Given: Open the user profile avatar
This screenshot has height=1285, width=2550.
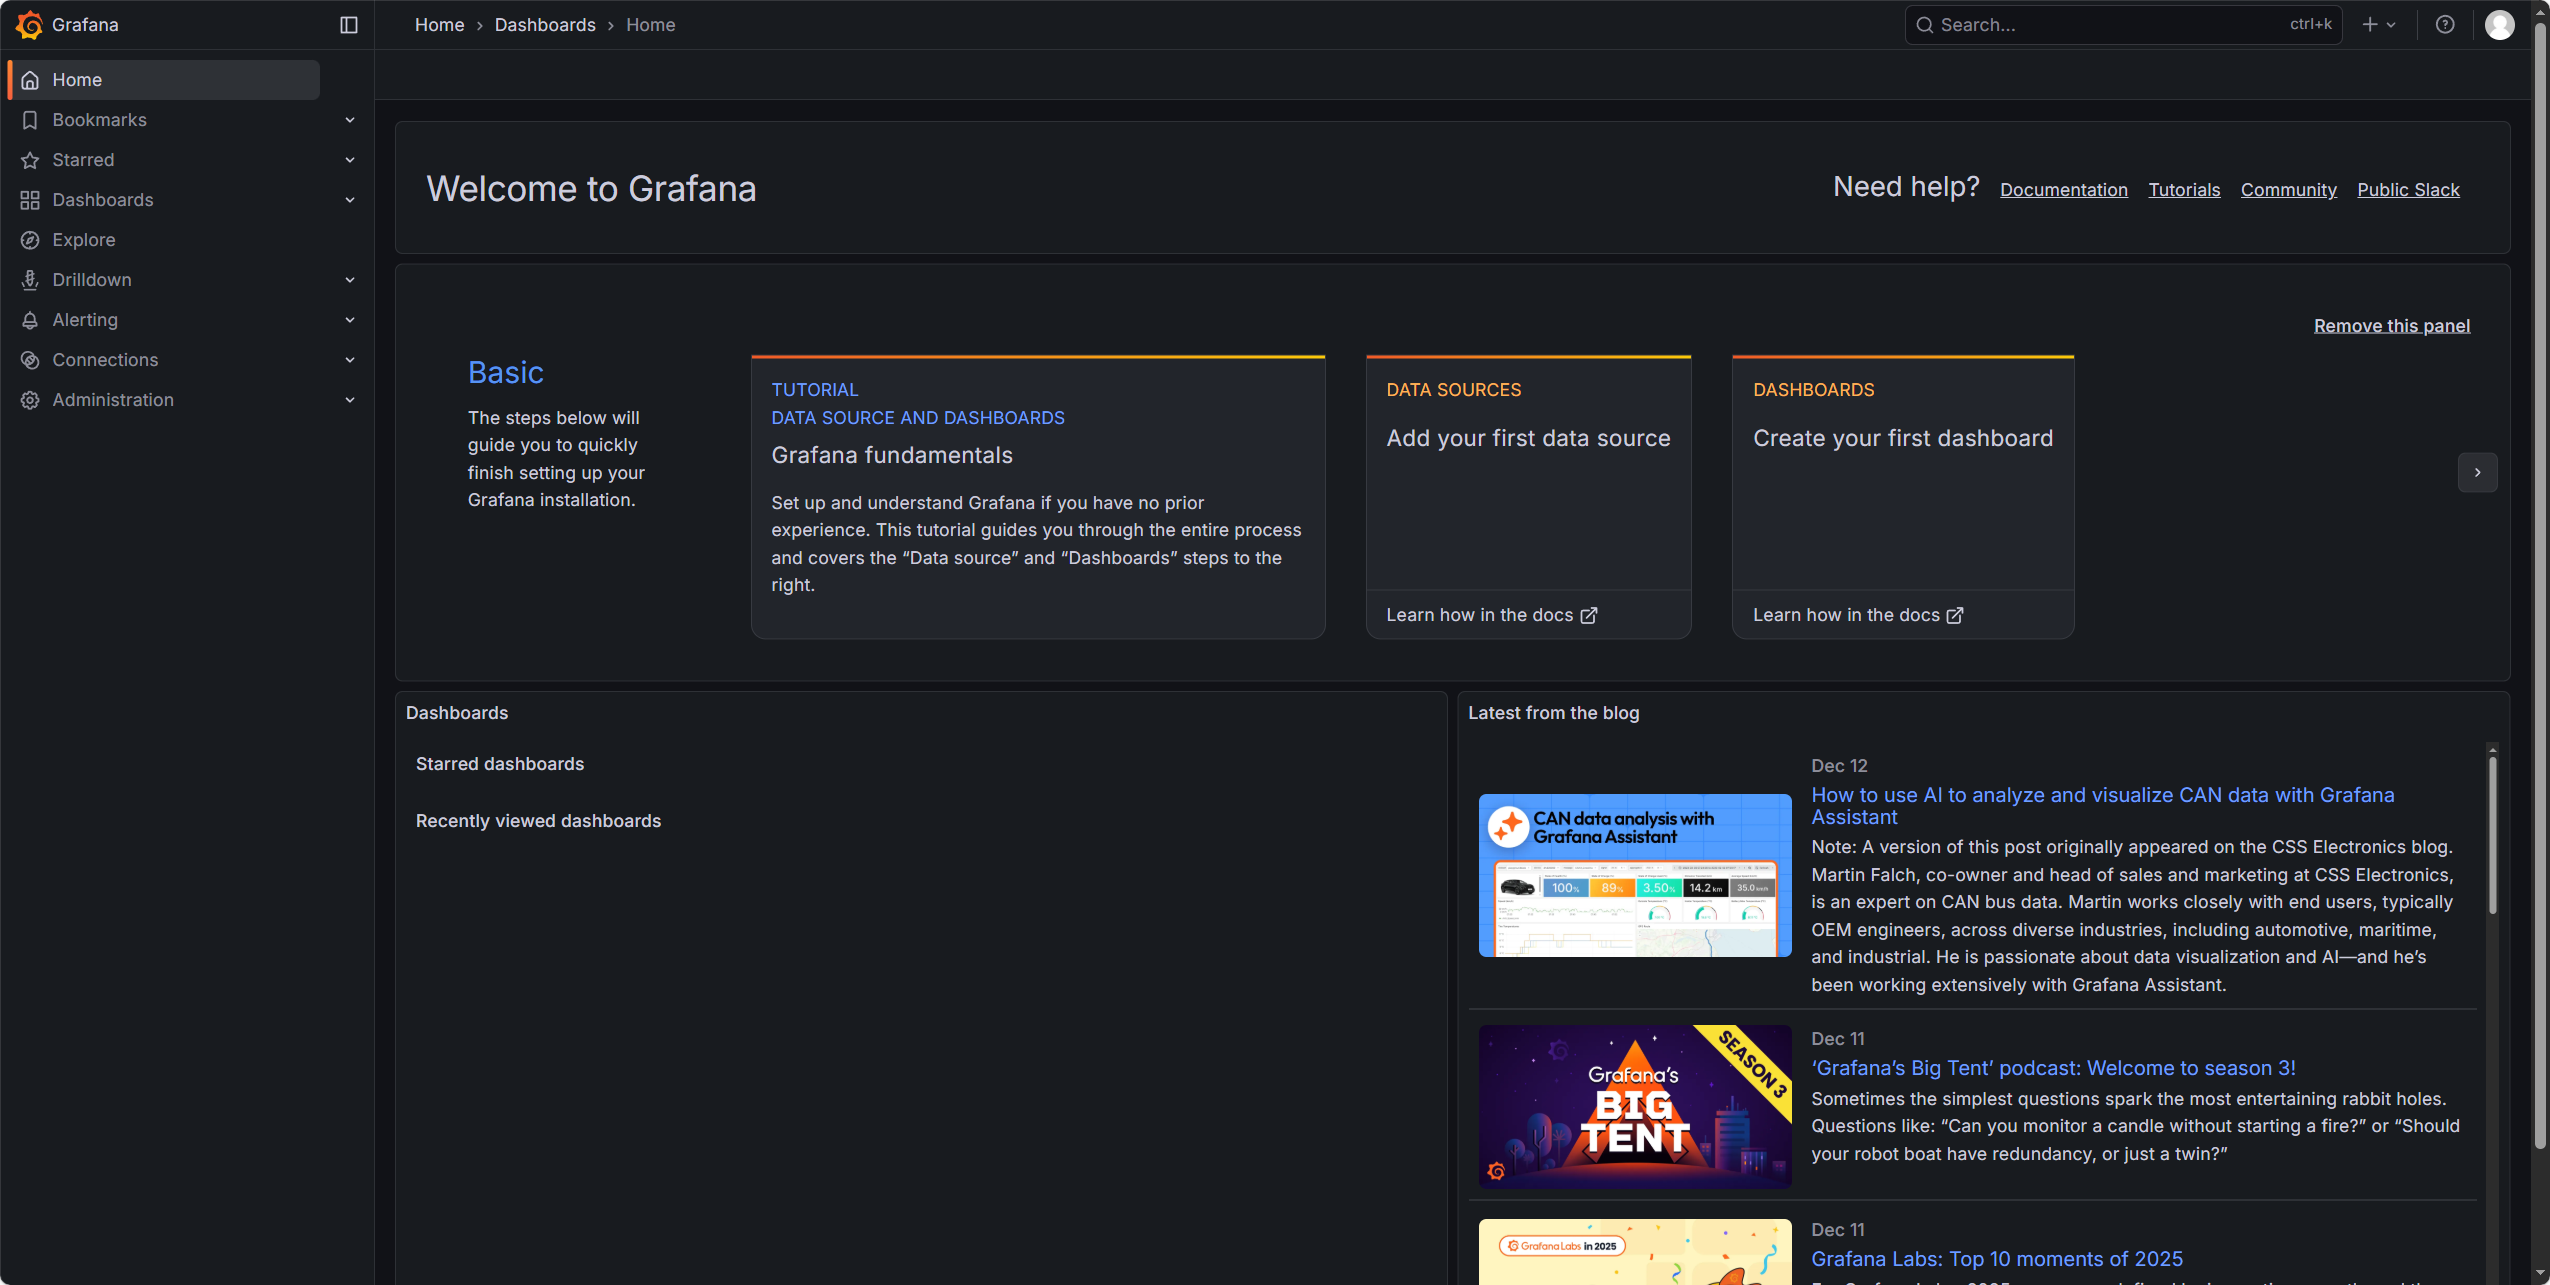Looking at the screenshot, I should pos(2500,25).
